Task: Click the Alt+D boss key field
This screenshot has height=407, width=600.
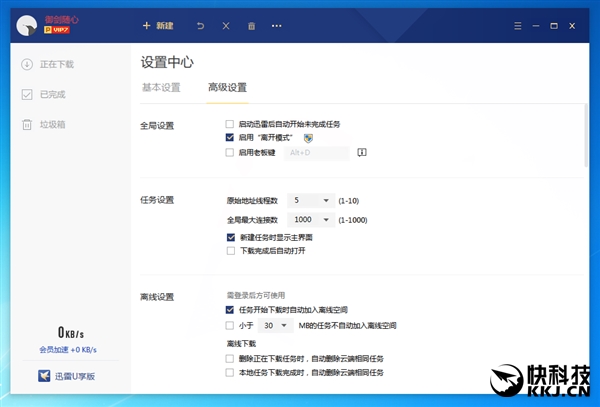Action: click(316, 153)
